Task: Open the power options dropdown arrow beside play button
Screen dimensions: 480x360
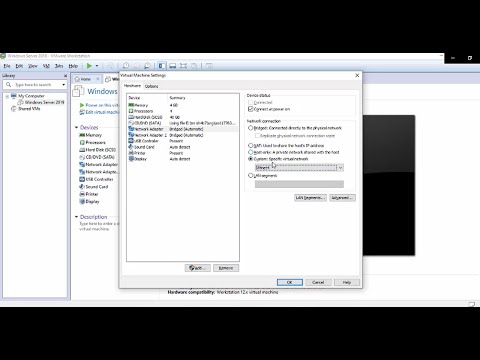Action: [x=97, y=66]
